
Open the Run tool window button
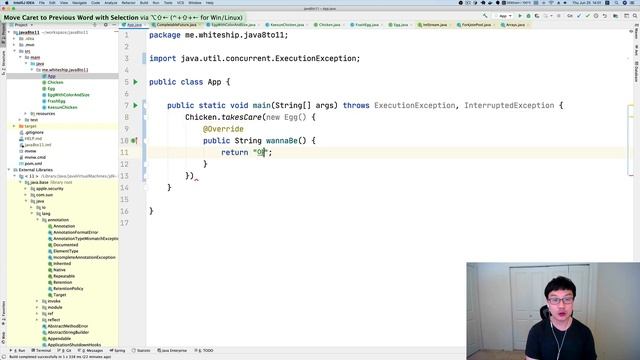click(18, 351)
